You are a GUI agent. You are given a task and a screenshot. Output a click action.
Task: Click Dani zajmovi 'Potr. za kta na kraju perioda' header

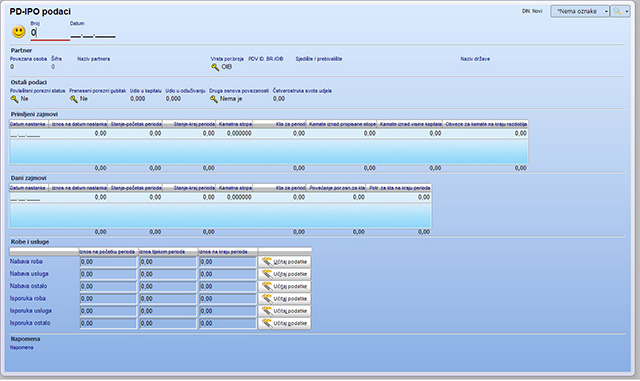(x=399, y=188)
